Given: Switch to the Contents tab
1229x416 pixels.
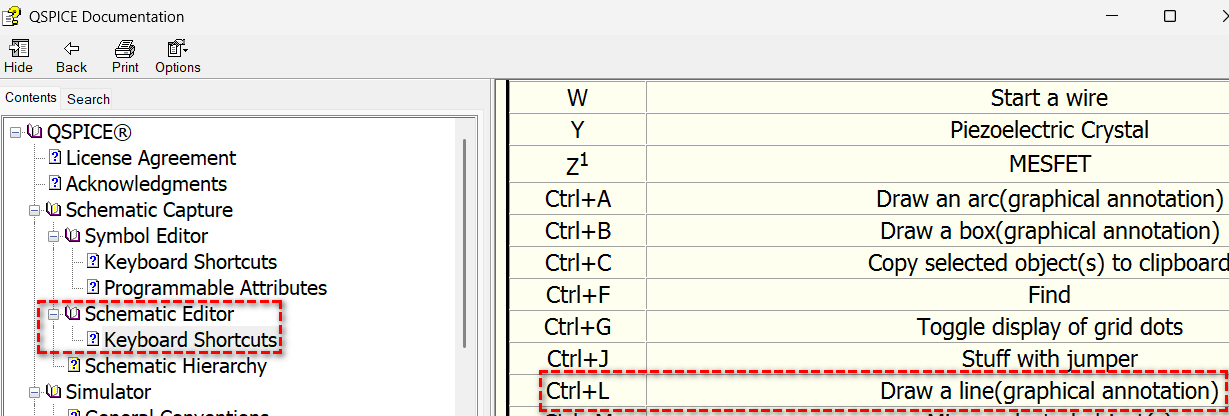Looking at the screenshot, I should pyautogui.click(x=31, y=98).
